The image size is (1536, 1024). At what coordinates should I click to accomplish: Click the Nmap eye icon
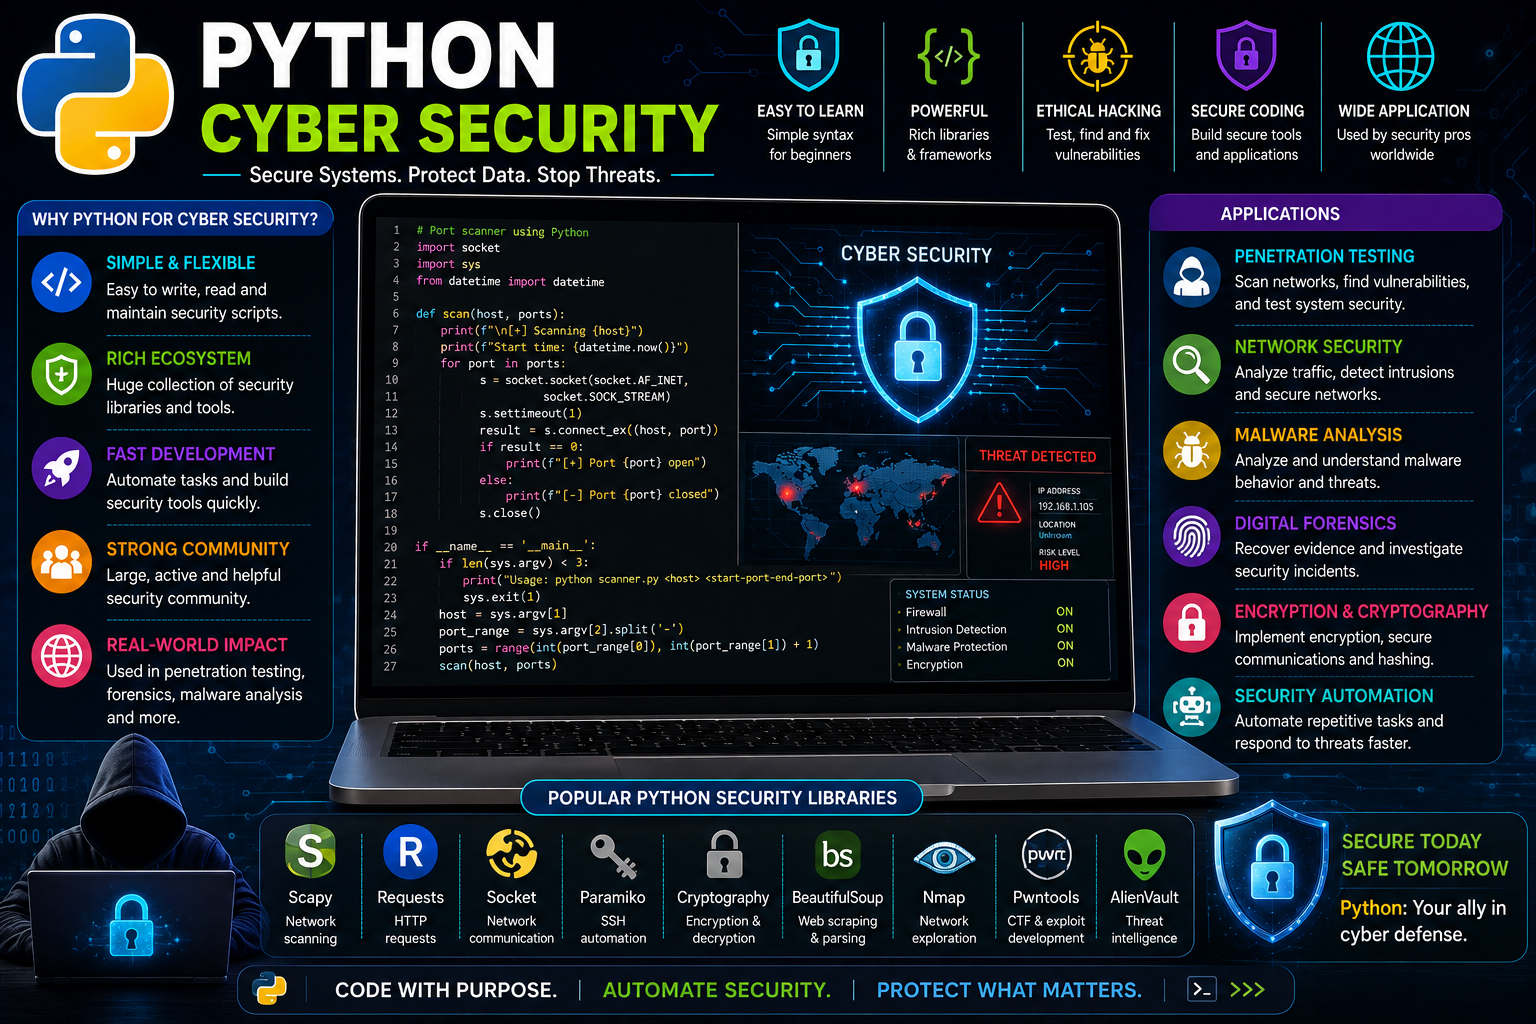tap(943, 857)
